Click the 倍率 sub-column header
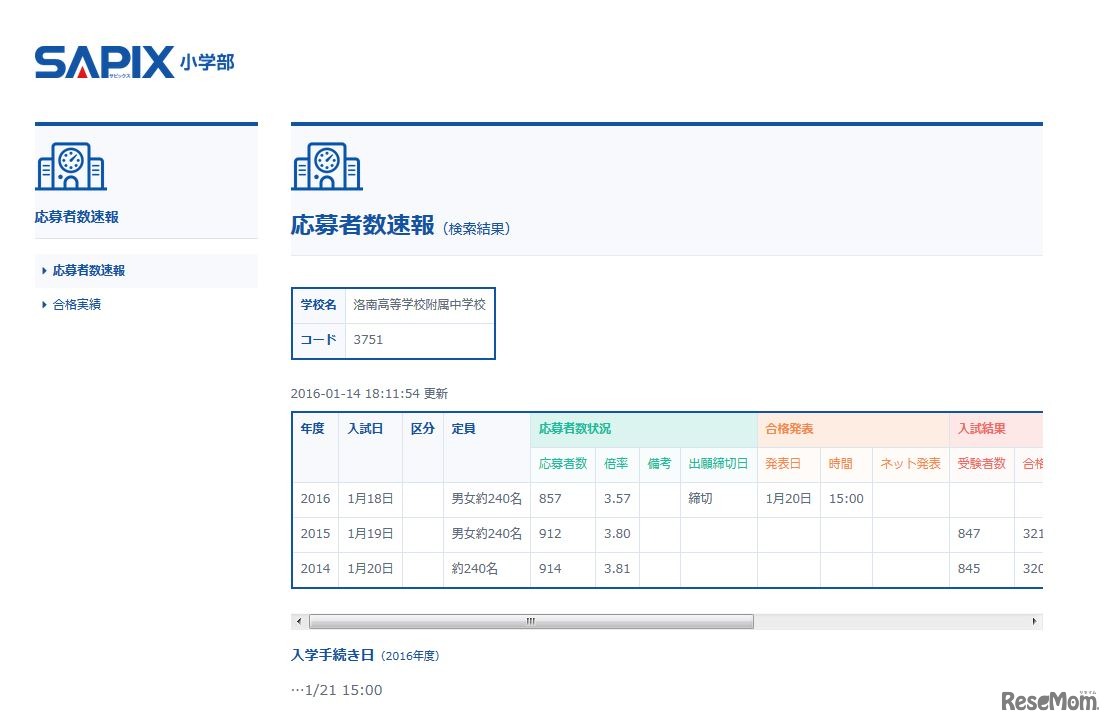The height and width of the screenshot is (724, 1112). (616, 464)
